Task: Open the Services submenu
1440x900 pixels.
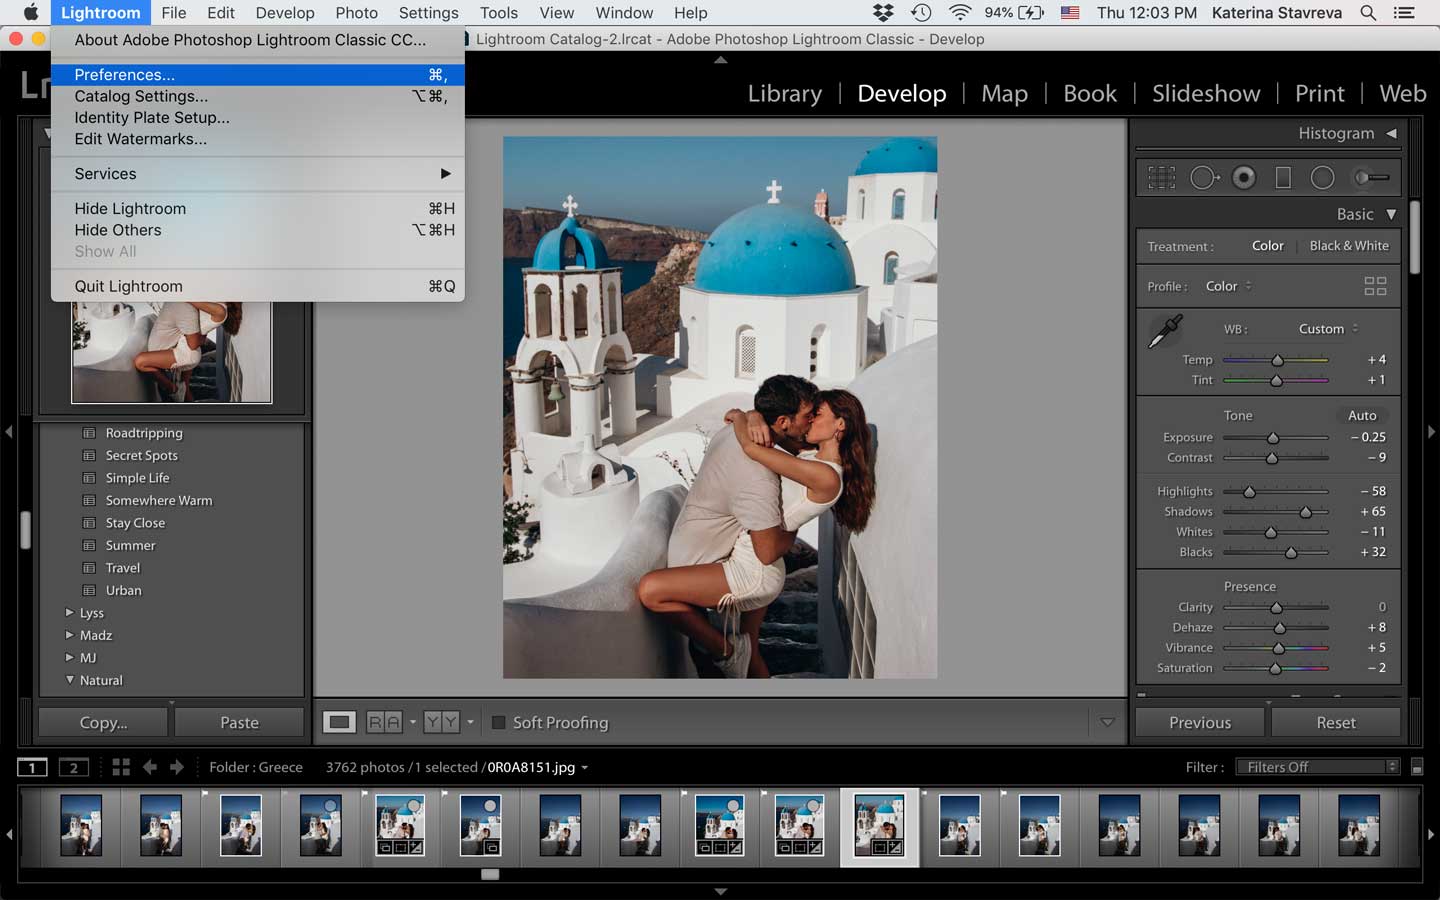Action: tap(258, 174)
